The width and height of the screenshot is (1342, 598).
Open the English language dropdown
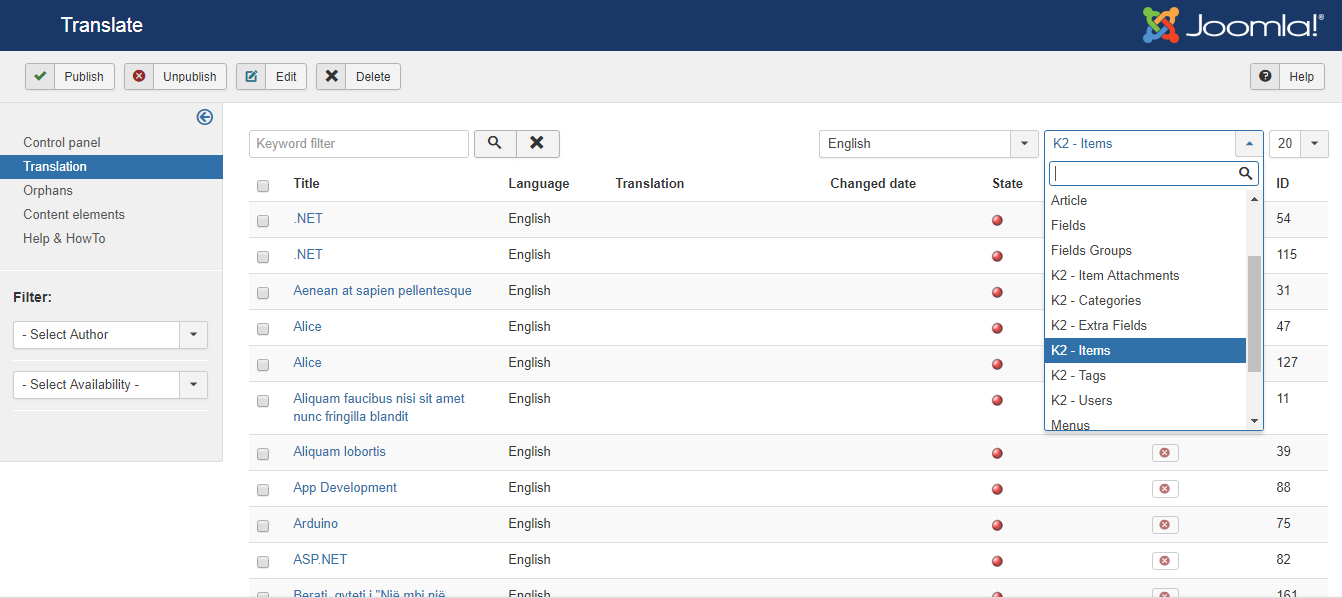point(928,143)
